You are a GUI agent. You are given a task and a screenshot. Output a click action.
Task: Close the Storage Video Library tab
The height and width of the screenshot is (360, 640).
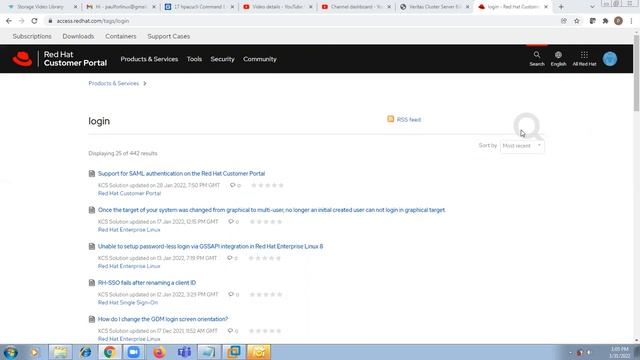(75, 7)
